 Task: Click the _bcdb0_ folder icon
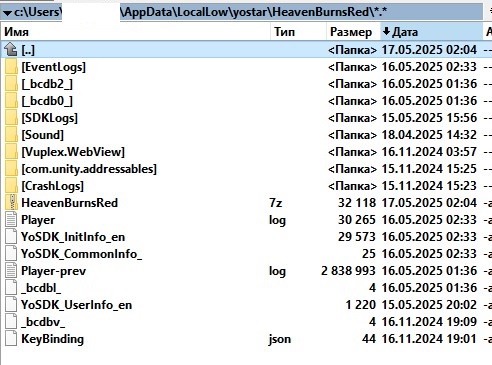click(x=11, y=101)
